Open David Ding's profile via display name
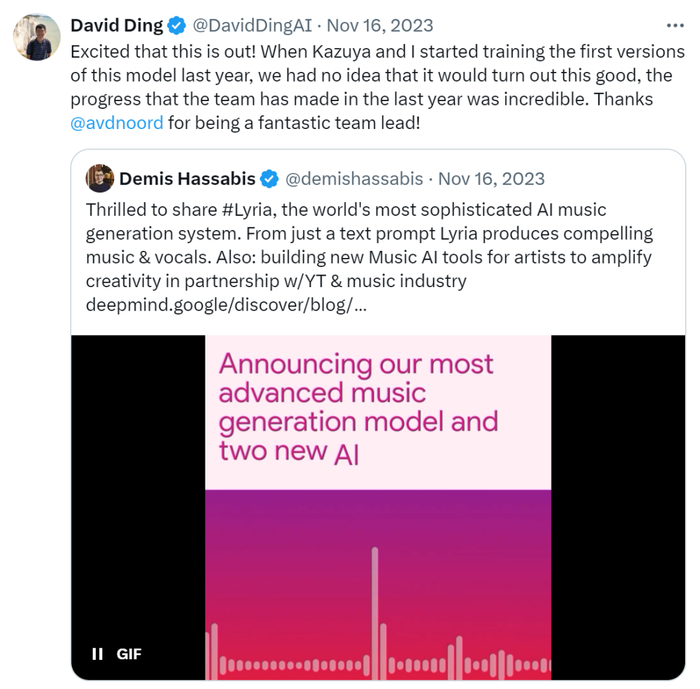 [116, 25]
